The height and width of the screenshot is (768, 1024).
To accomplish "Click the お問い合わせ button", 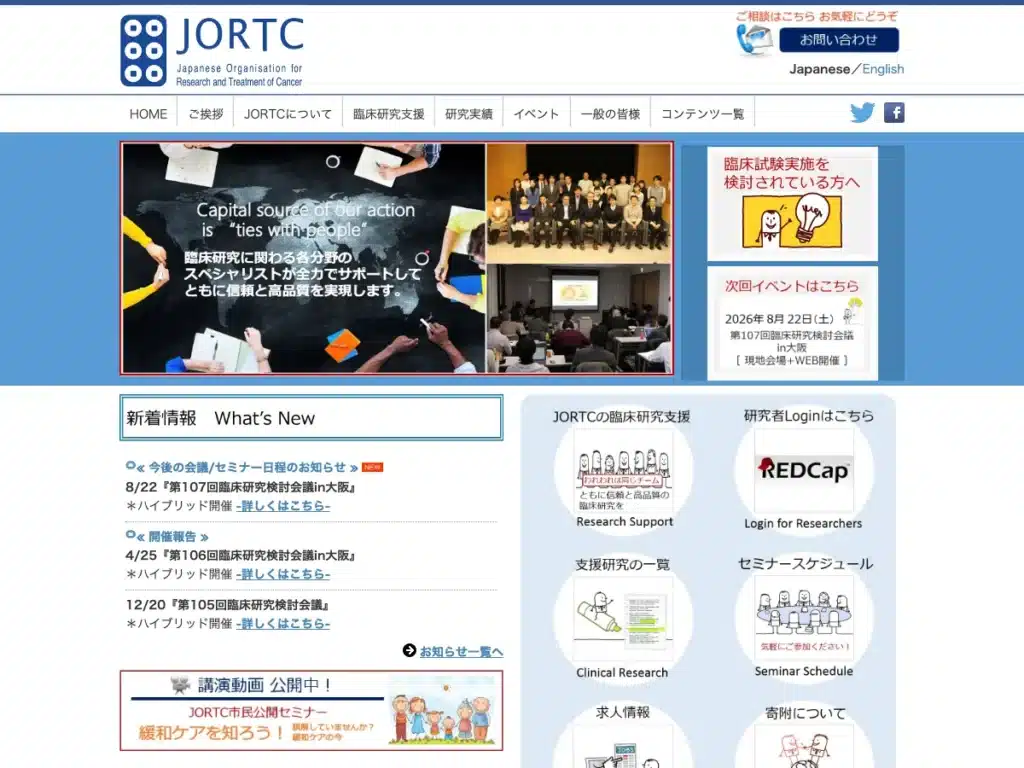I will point(839,40).
